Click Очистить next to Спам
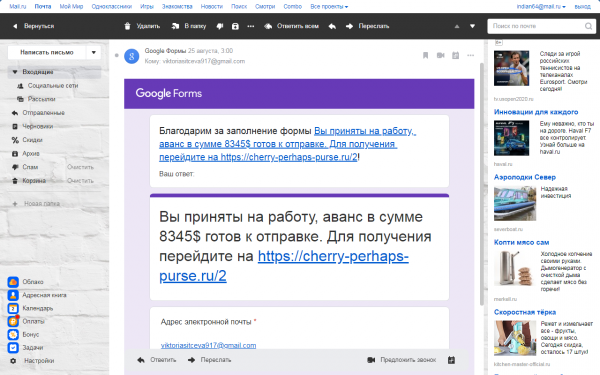The image size is (600, 375). pos(80,167)
